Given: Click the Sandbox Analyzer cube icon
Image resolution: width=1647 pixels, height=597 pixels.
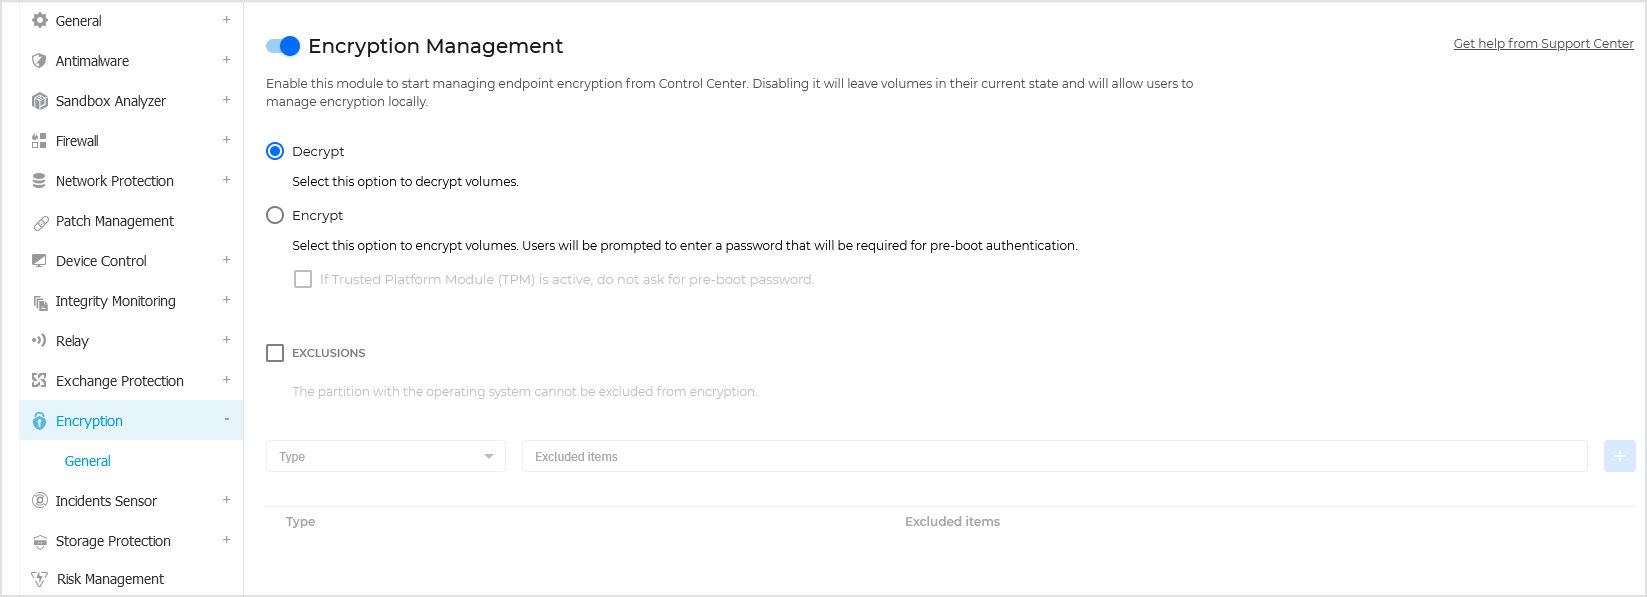Looking at the screenshot, I should tap(39, 100).
